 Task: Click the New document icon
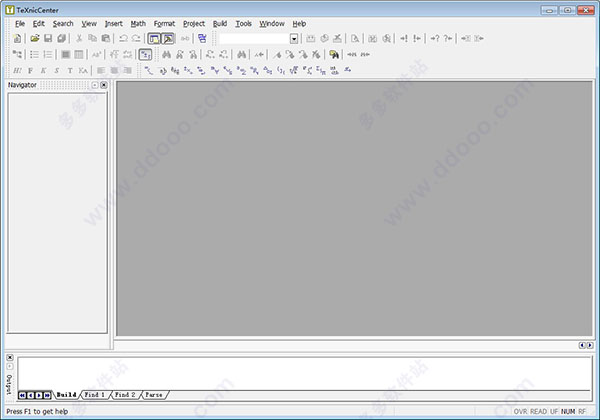pyautogui.click(x=17, y=38)
